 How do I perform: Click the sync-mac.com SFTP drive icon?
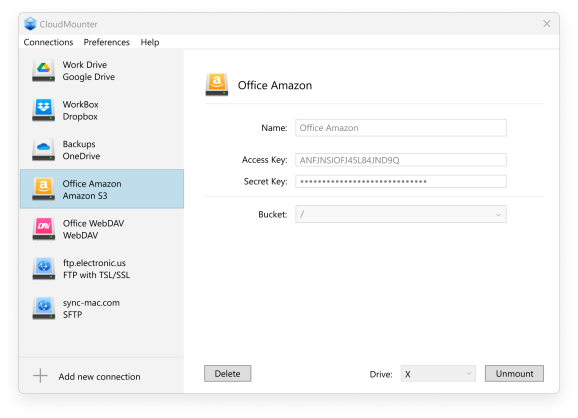click(43, 308)
